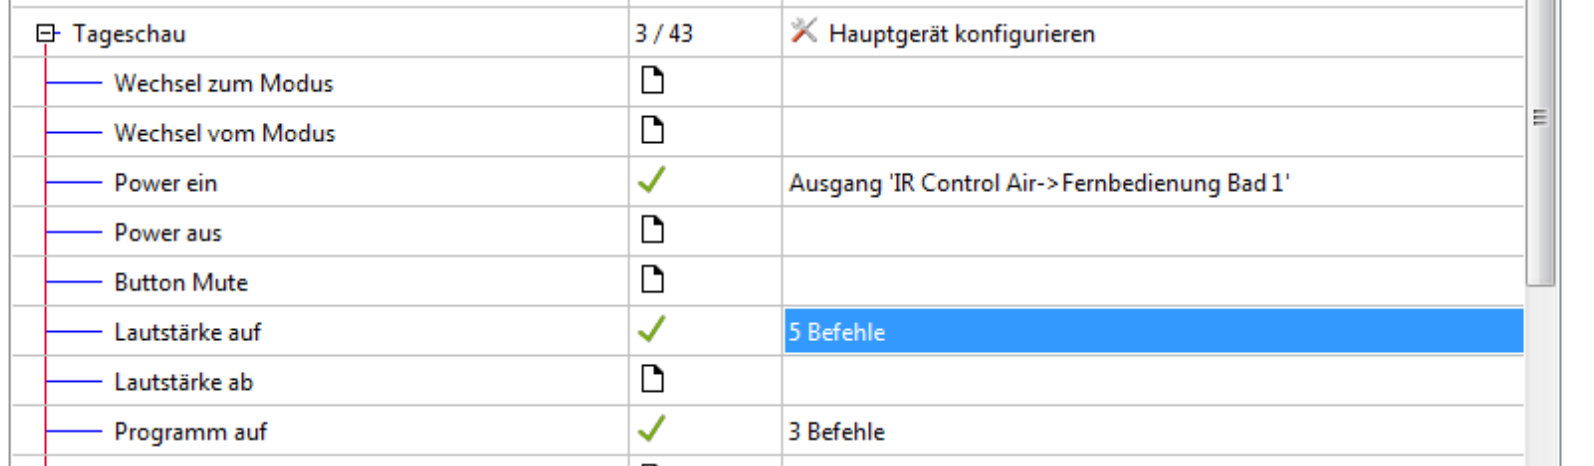Select the Tageschau entry label
This screenshot has width=1594, height=466.
coord(129,34)
